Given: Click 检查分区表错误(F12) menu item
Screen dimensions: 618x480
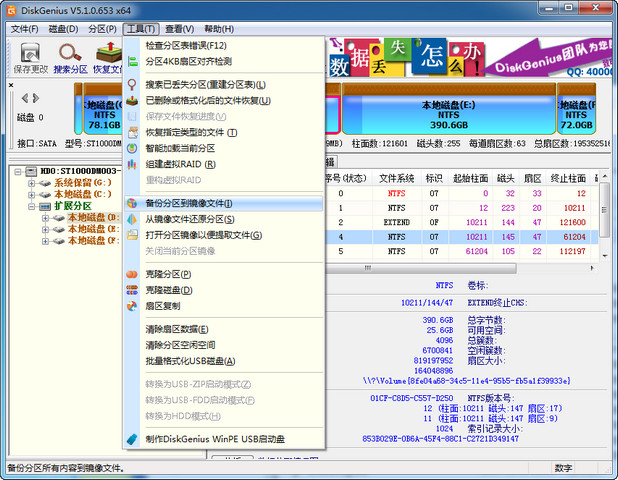Looking at the screenshot, I should click(186, 45).
